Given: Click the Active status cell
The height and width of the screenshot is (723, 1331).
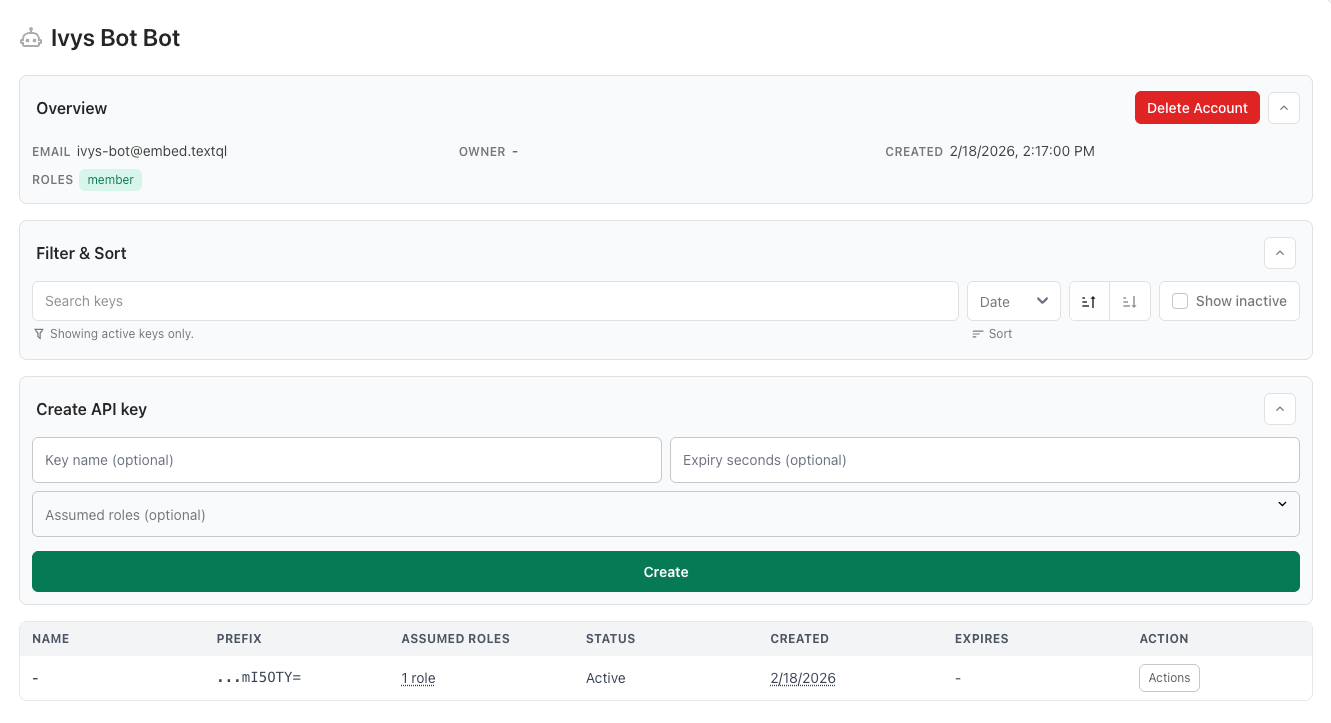Looking at the screenshot, I should (606, 678).
